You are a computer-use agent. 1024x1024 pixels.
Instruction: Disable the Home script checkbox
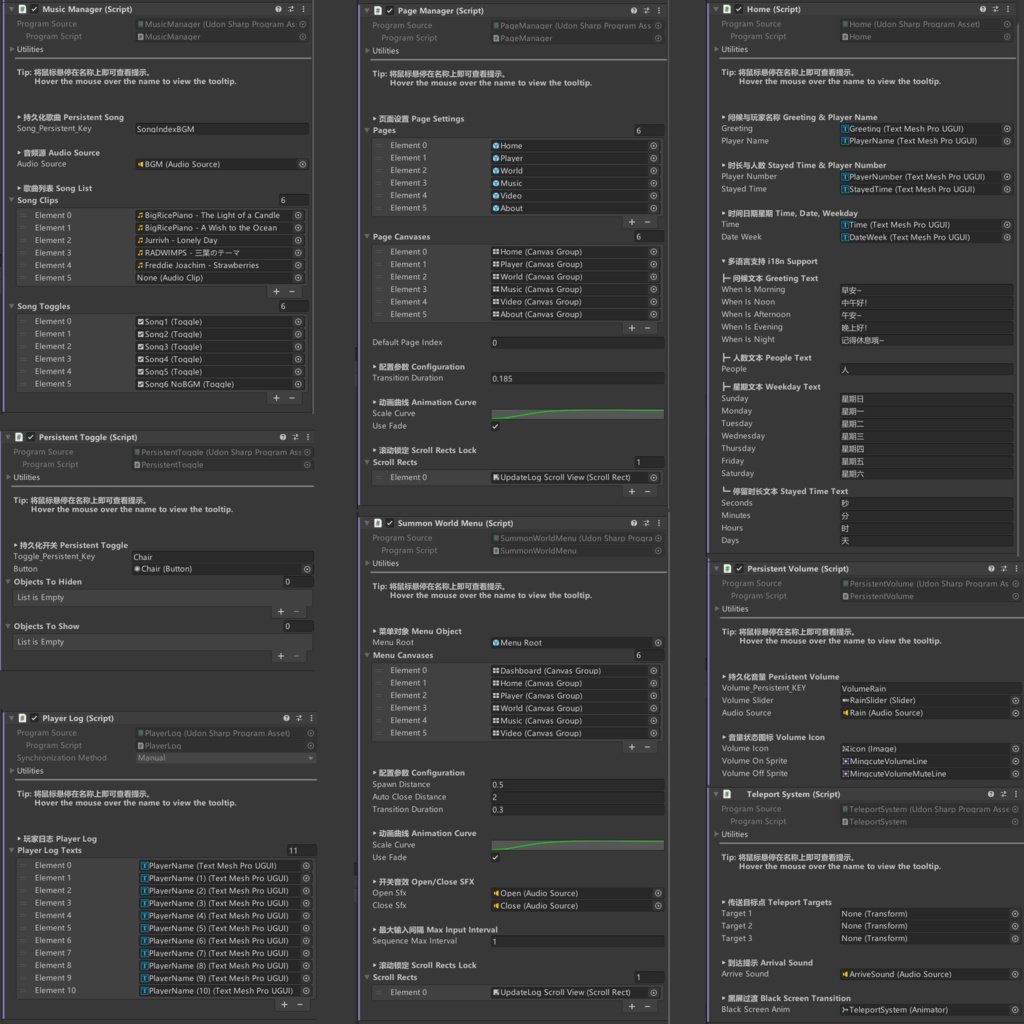[x=739, y=9]
